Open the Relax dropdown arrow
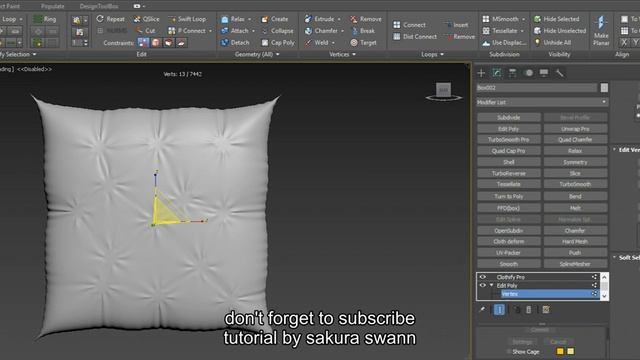Screen dimensions: 640x360 pos(249,19)
